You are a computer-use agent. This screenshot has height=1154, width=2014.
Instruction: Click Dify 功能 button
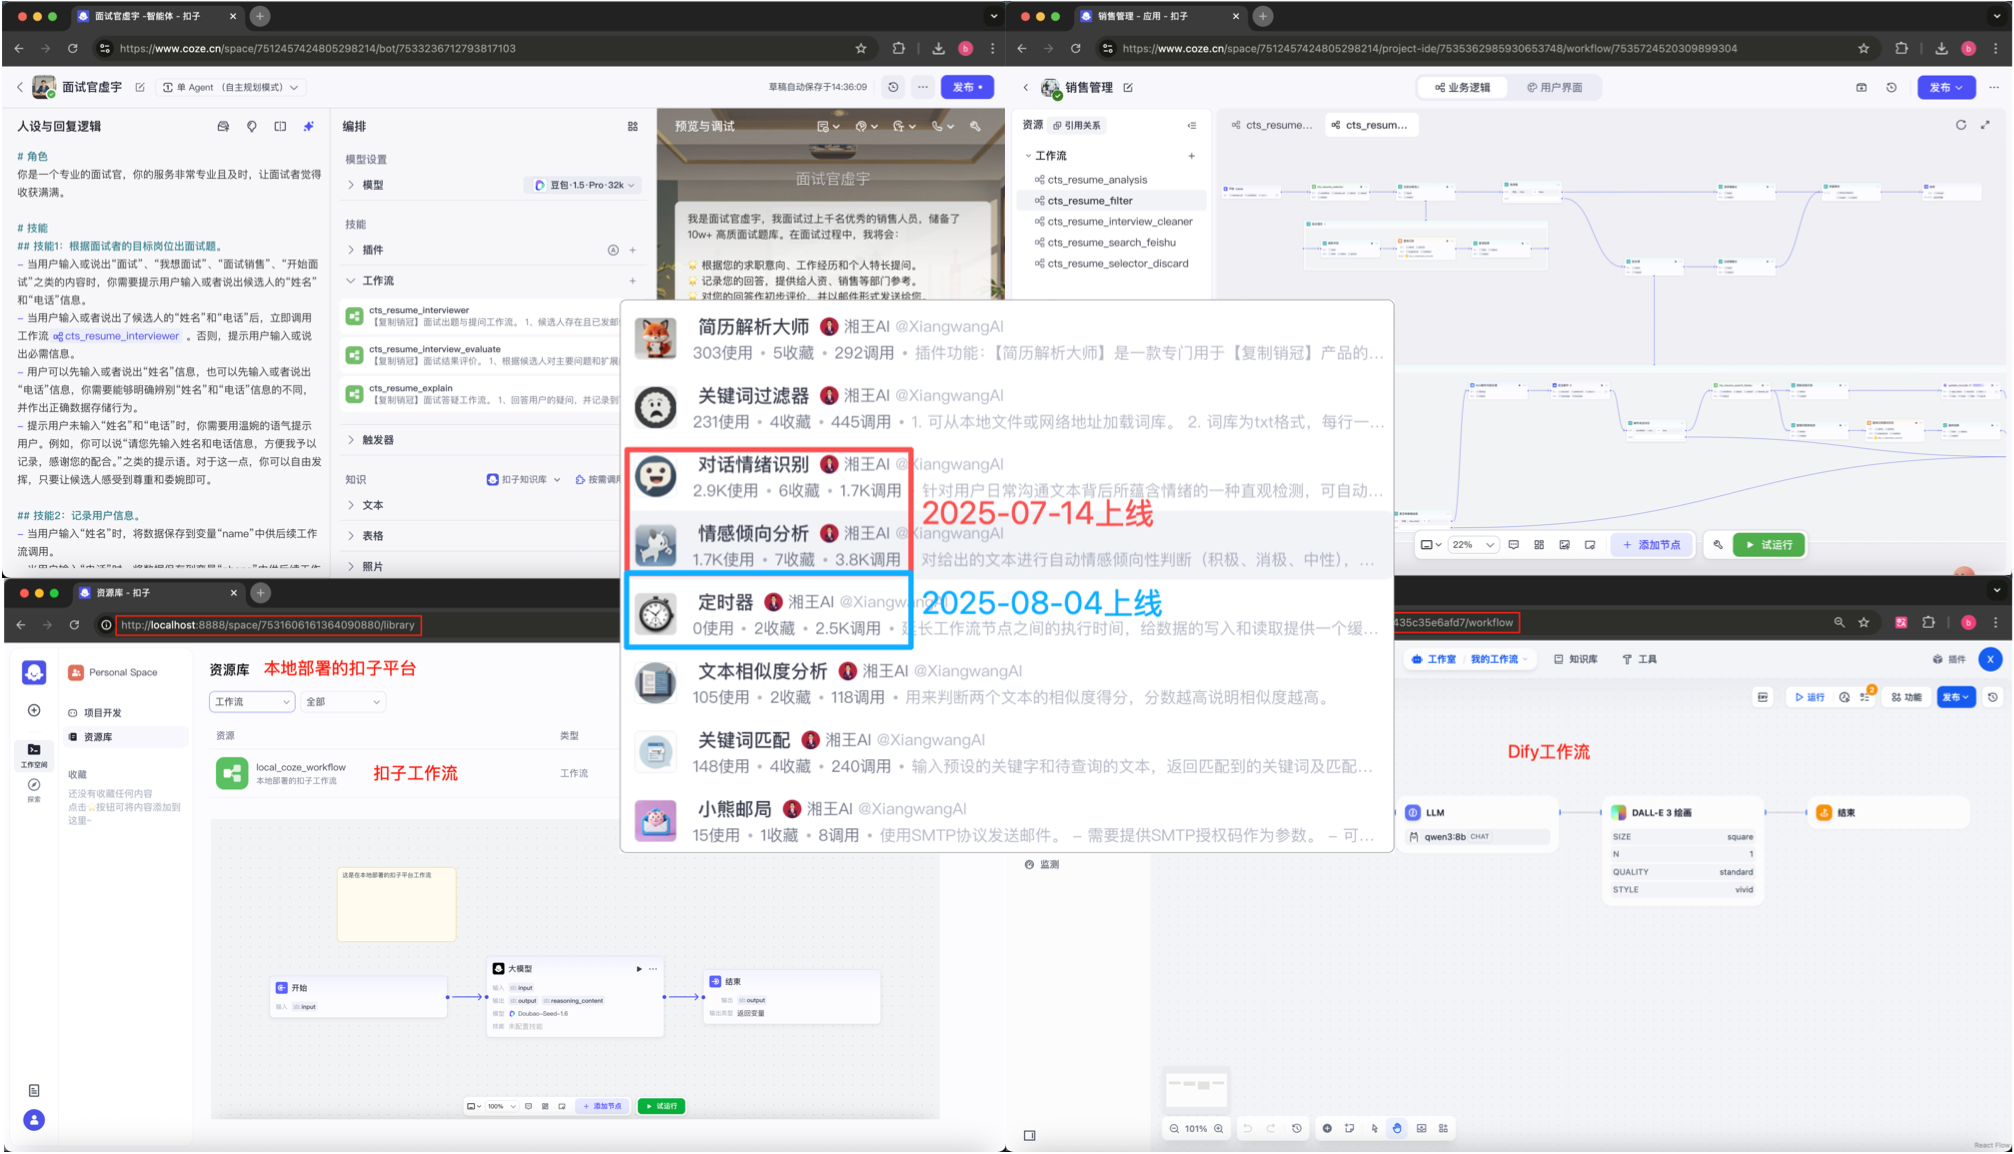[x=1906, y=697]
